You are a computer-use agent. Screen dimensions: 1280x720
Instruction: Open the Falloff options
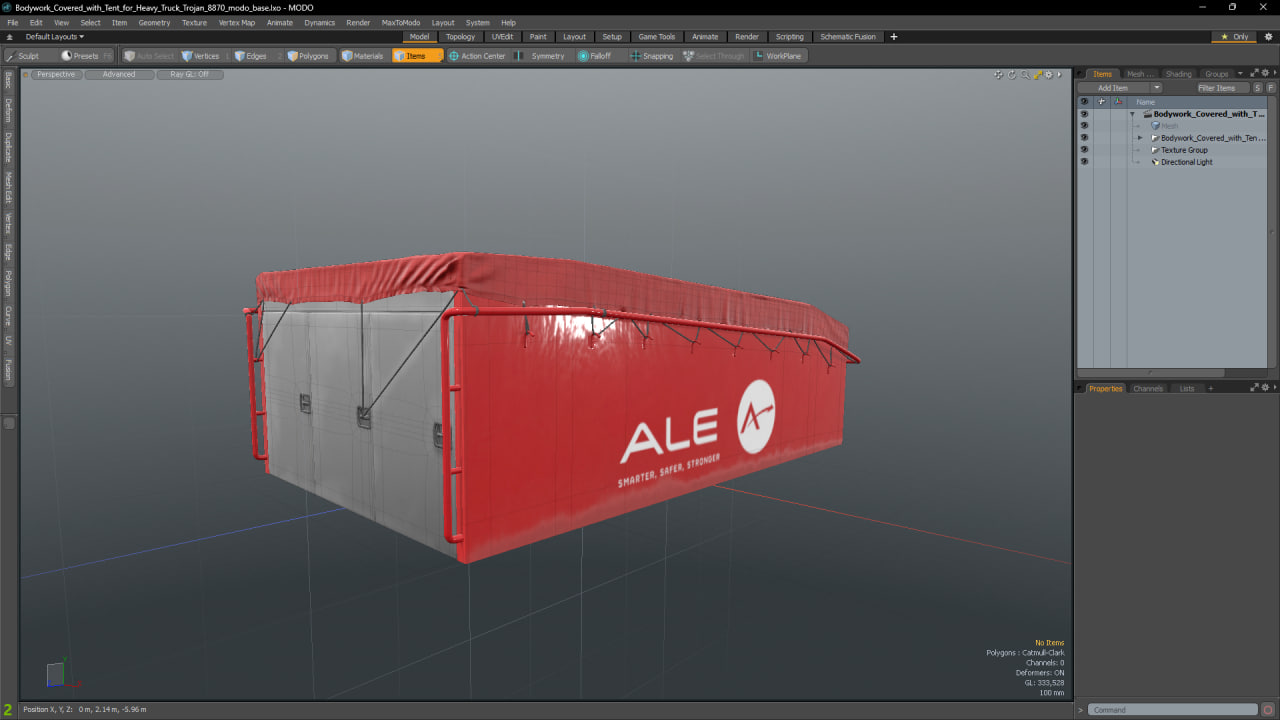click(x=600, y=56)
